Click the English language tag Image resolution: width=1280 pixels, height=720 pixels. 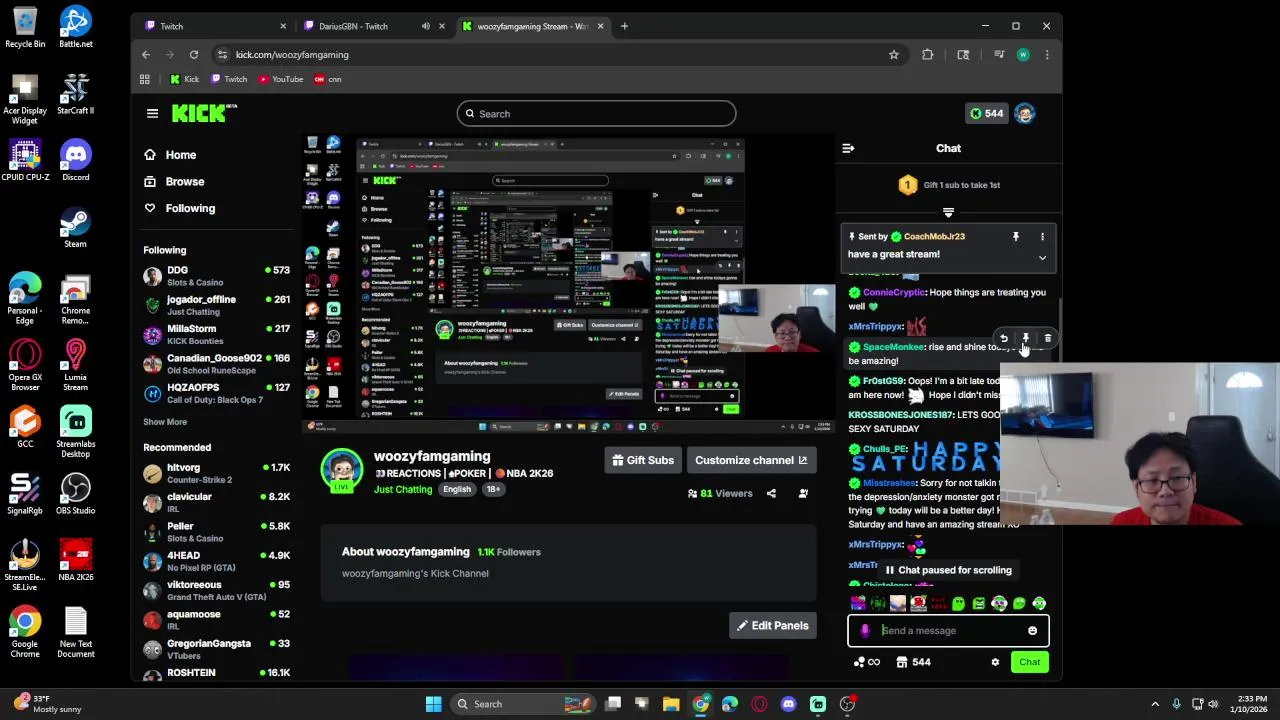point(457,489)
